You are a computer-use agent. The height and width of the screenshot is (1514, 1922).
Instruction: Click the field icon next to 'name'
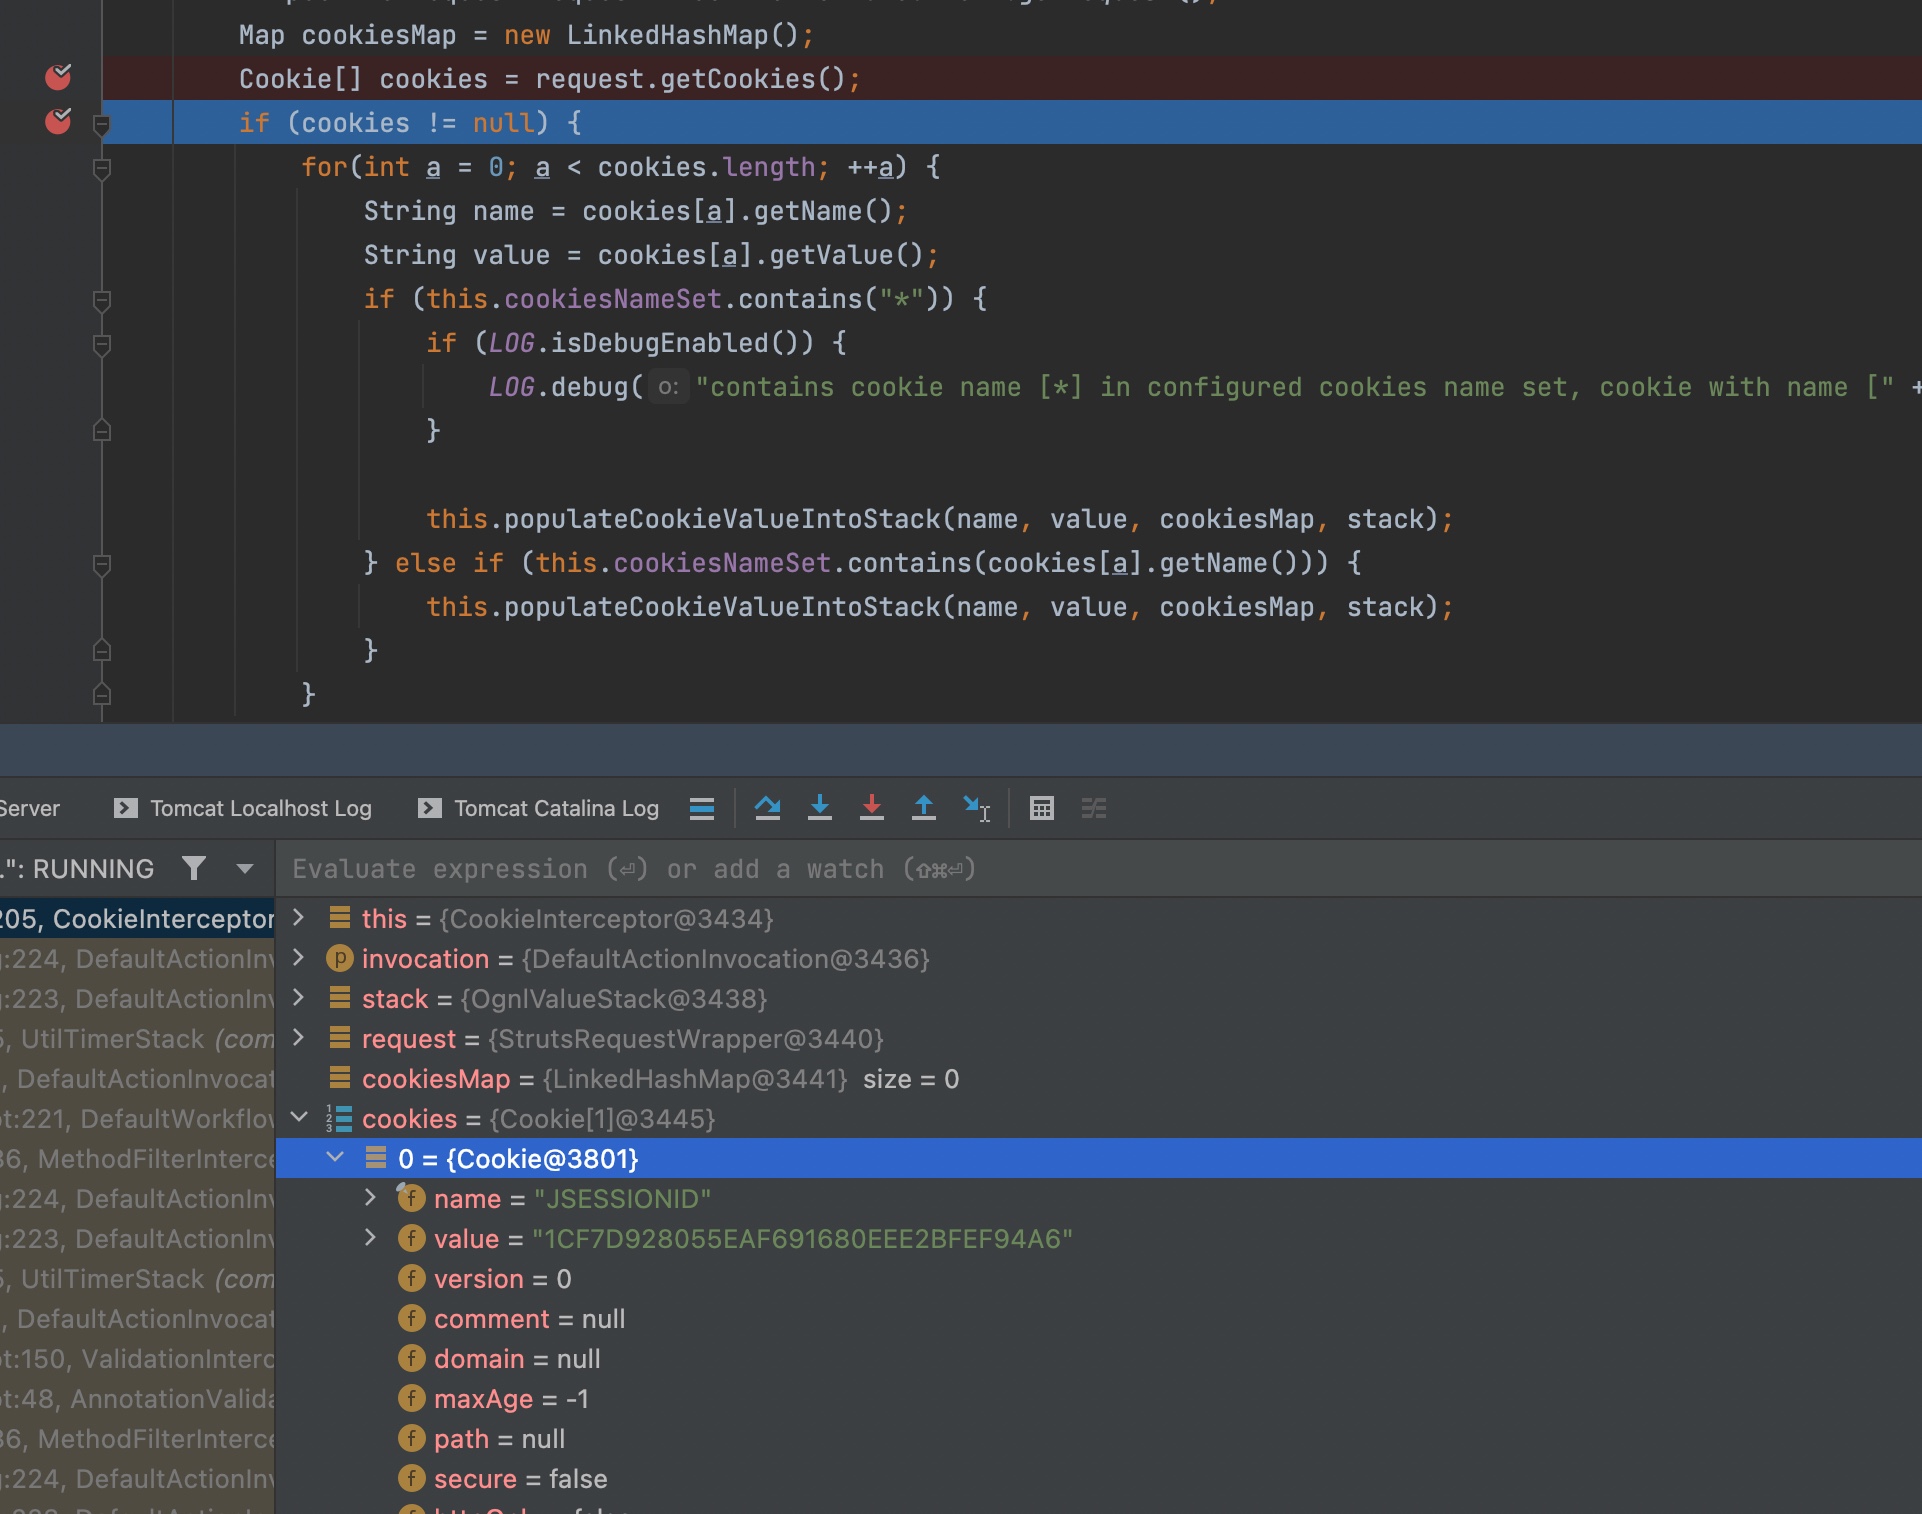pyautogui.click(x=411, y=1198)
